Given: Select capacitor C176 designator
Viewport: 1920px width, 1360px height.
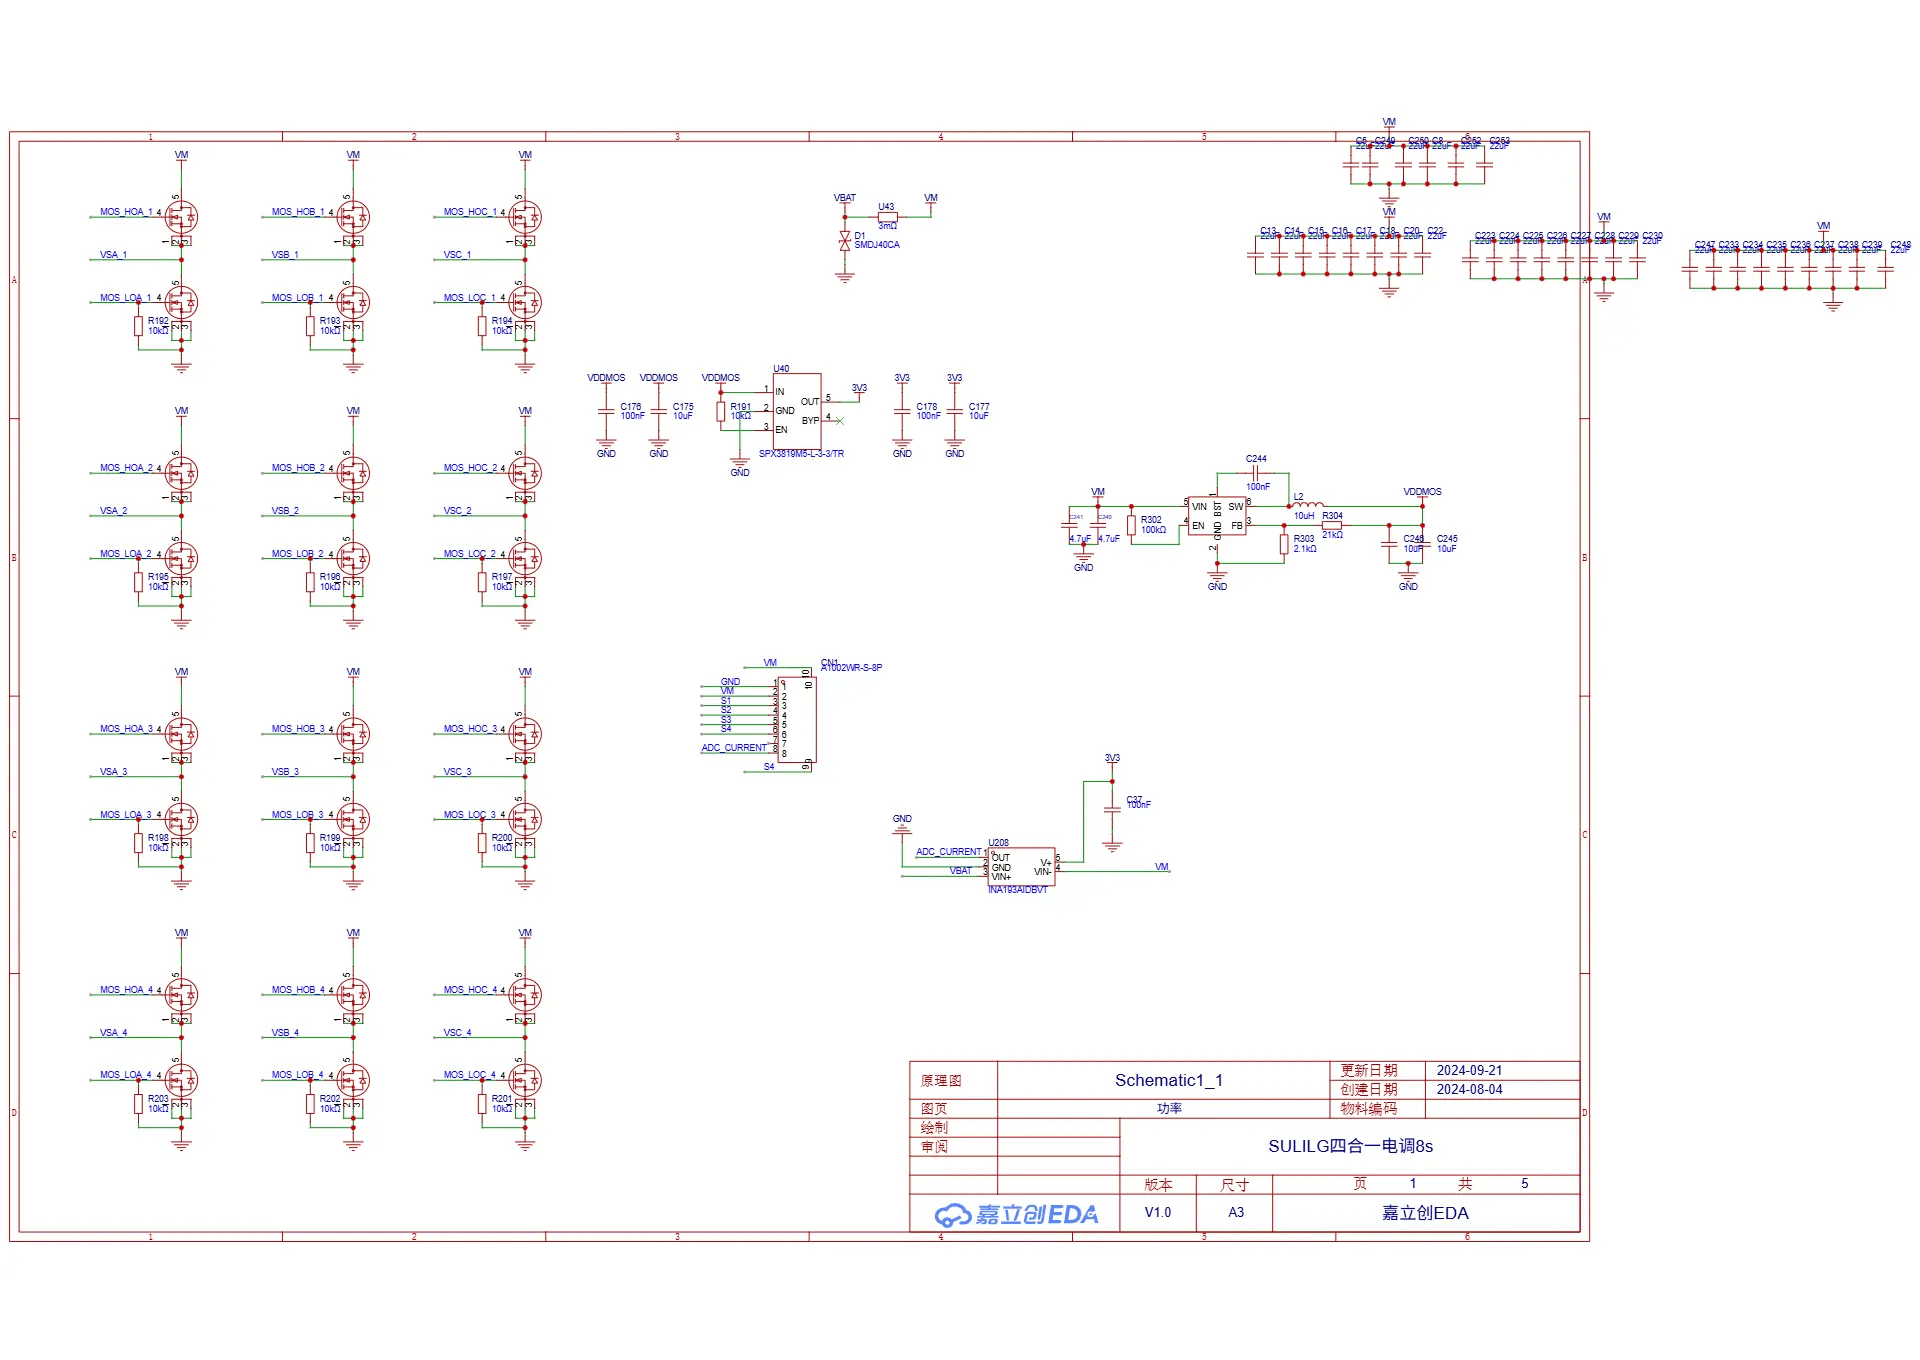Looking at the screenshot, I should [630, 407].
